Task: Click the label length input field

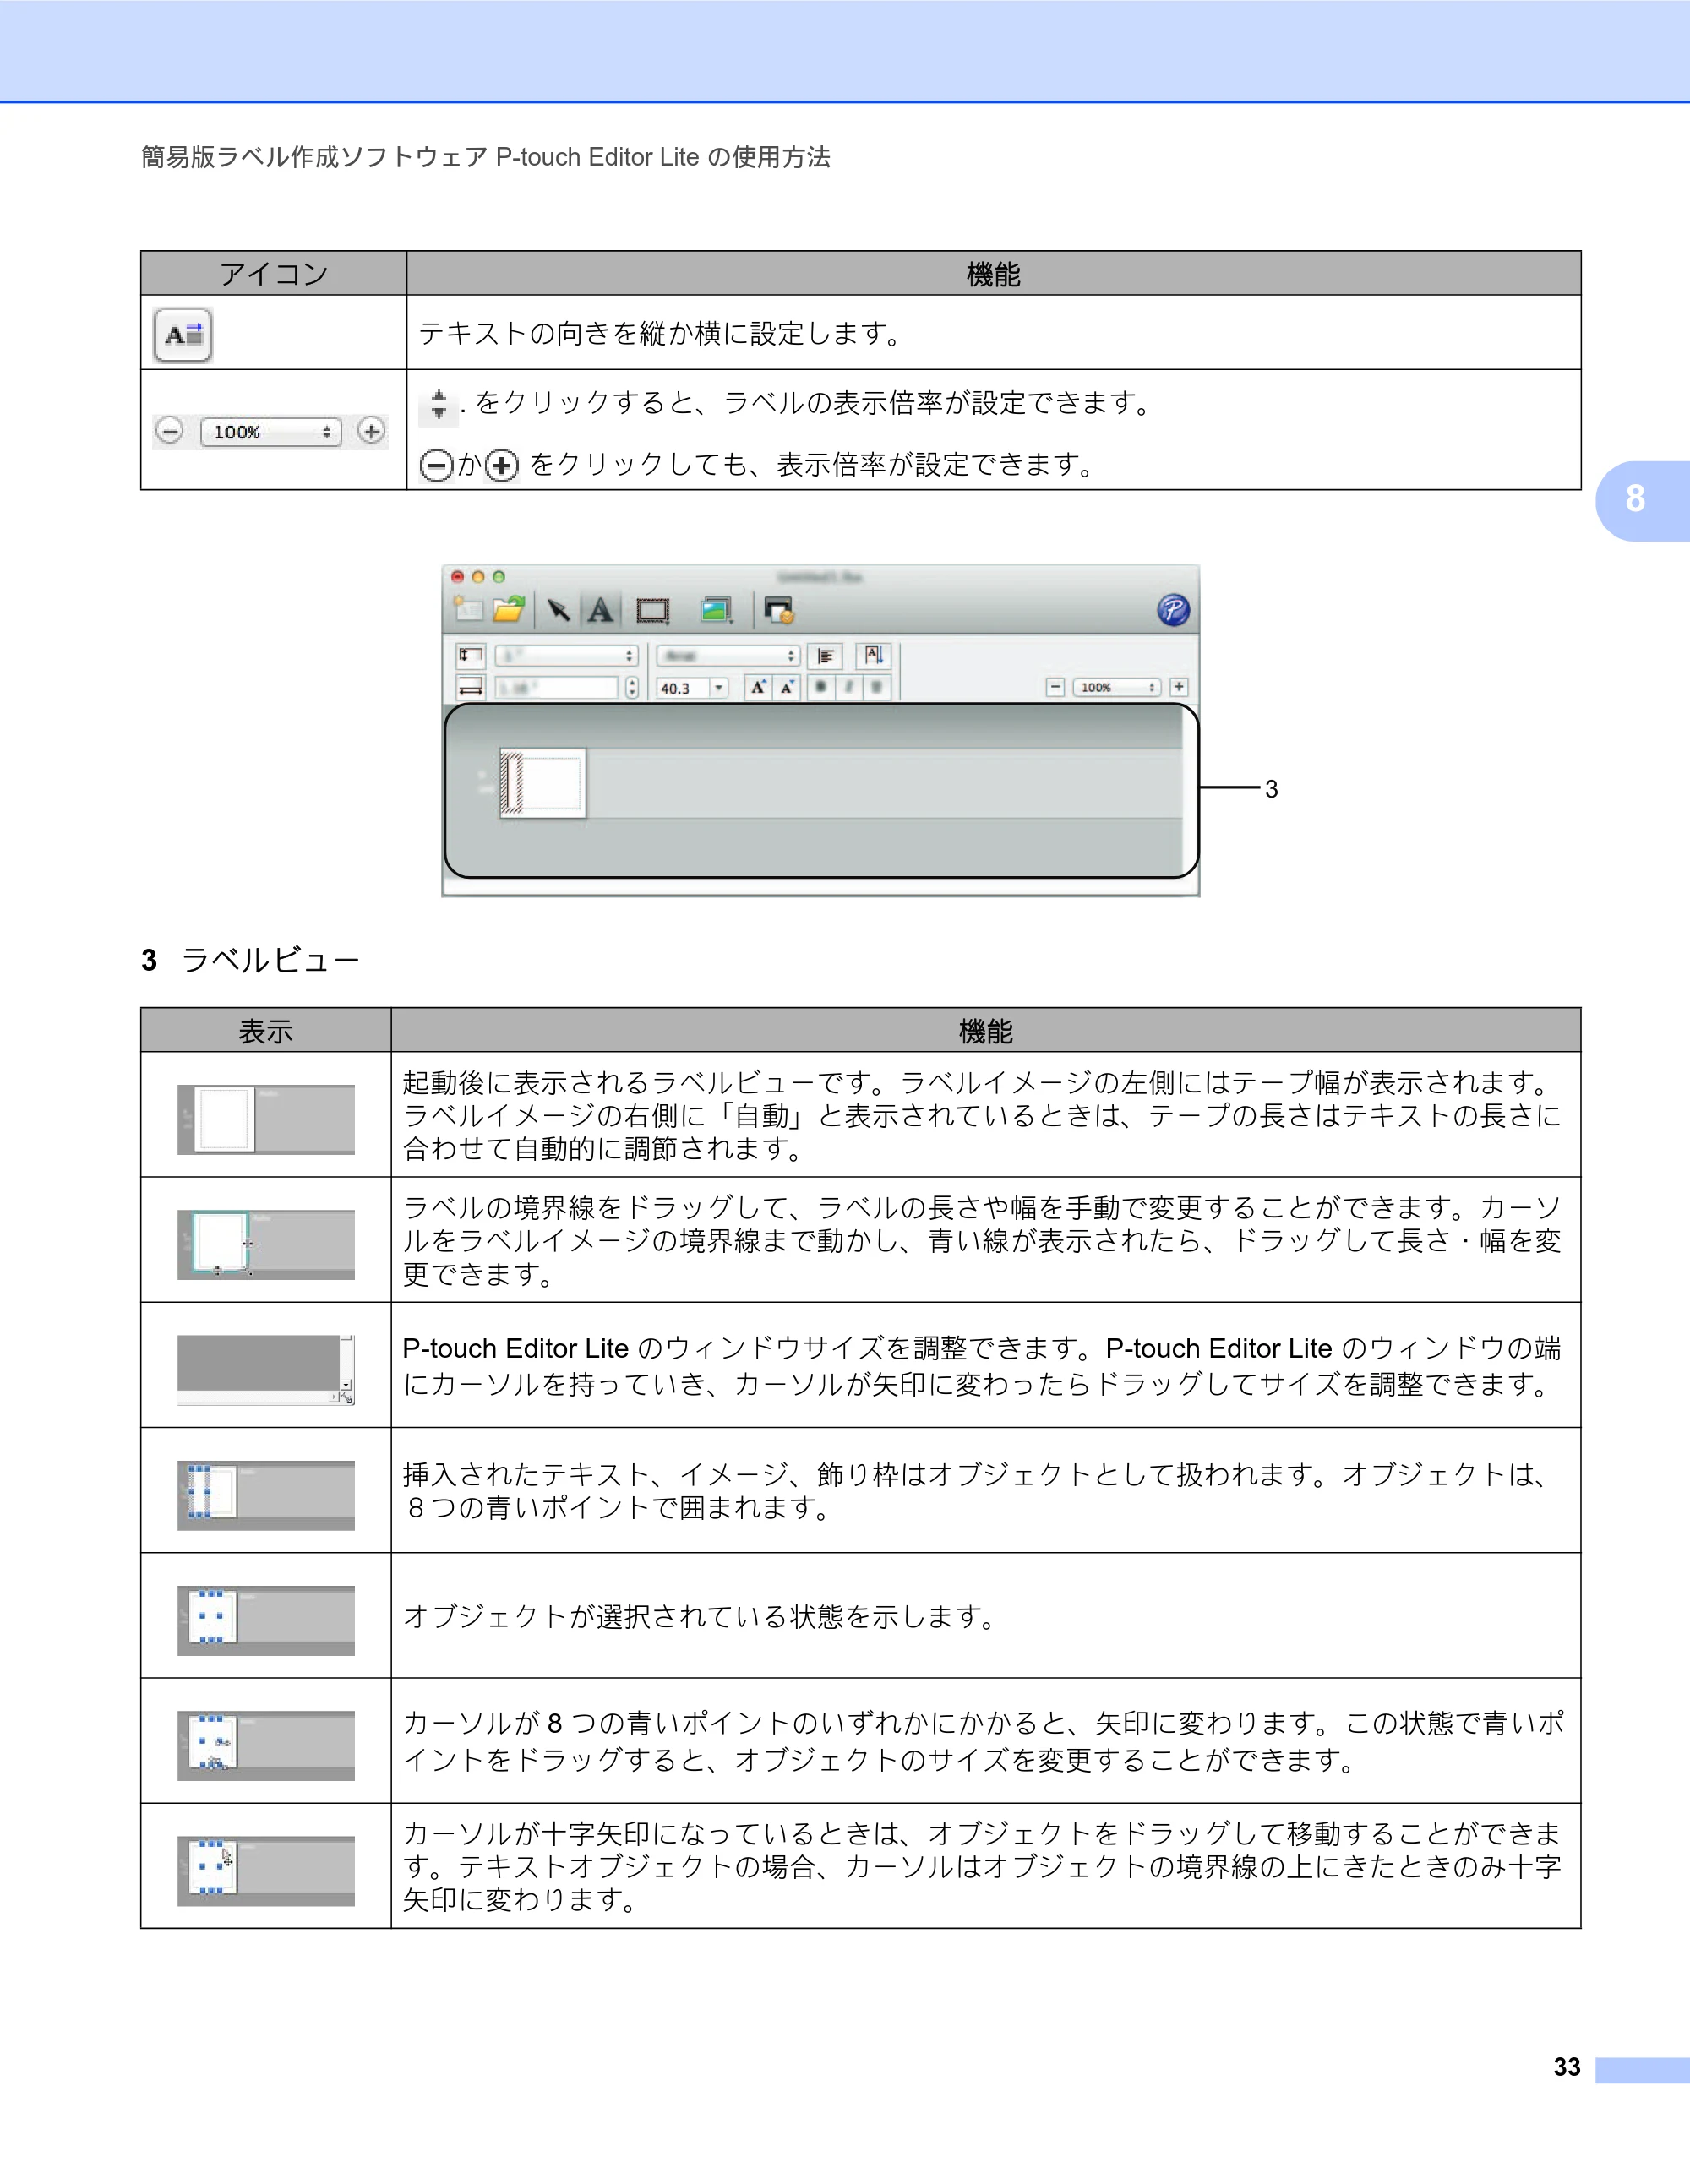Action: 556,688
